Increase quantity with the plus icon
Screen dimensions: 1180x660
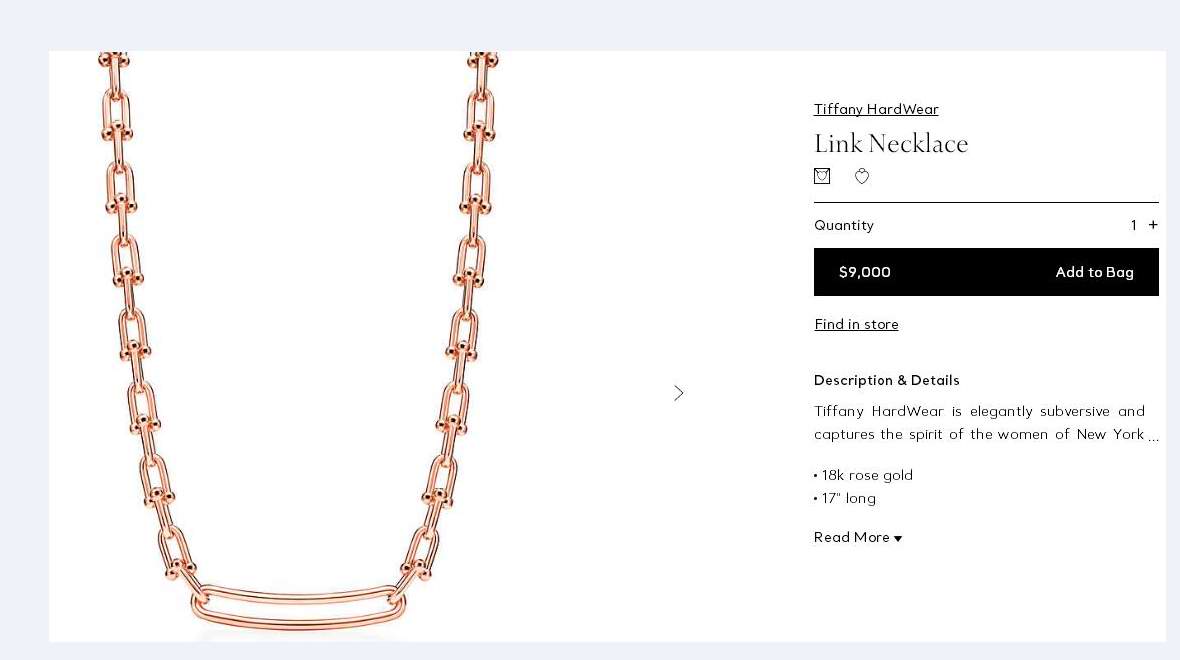point(1153,224)
